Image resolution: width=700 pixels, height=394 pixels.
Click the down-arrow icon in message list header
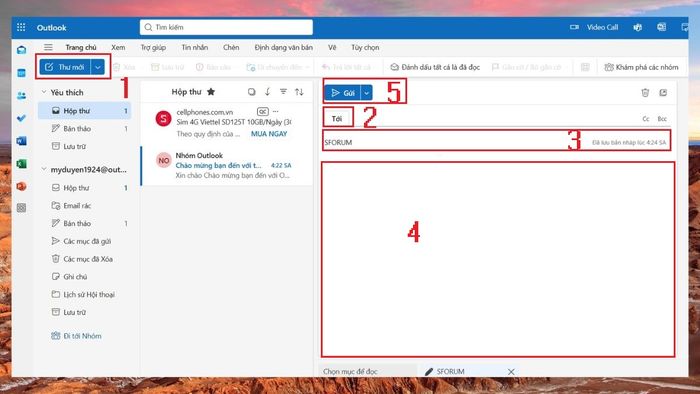(x=267, y=91)
